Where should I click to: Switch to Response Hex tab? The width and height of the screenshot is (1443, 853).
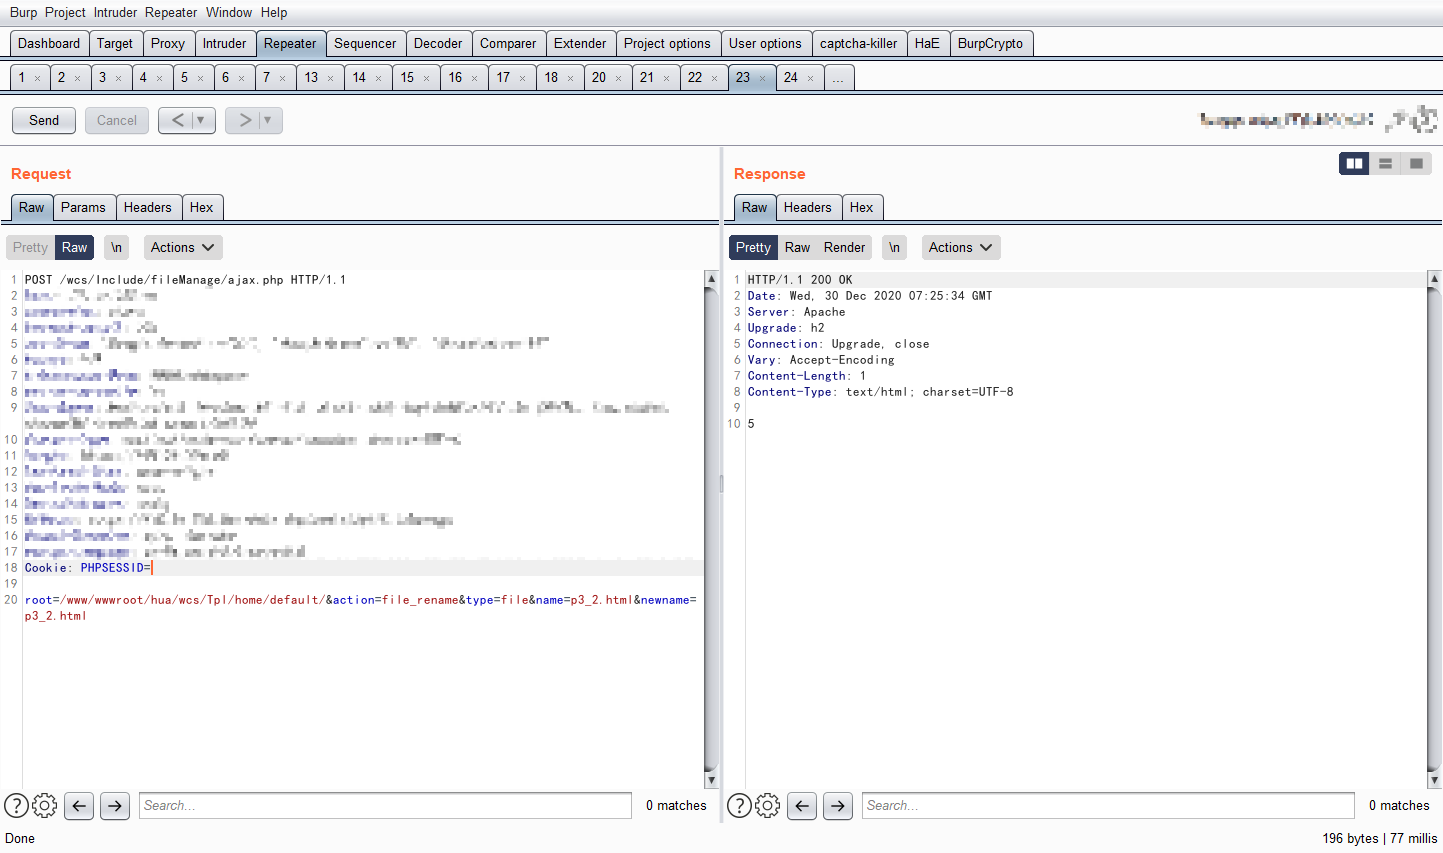click(x=861, y=207)
